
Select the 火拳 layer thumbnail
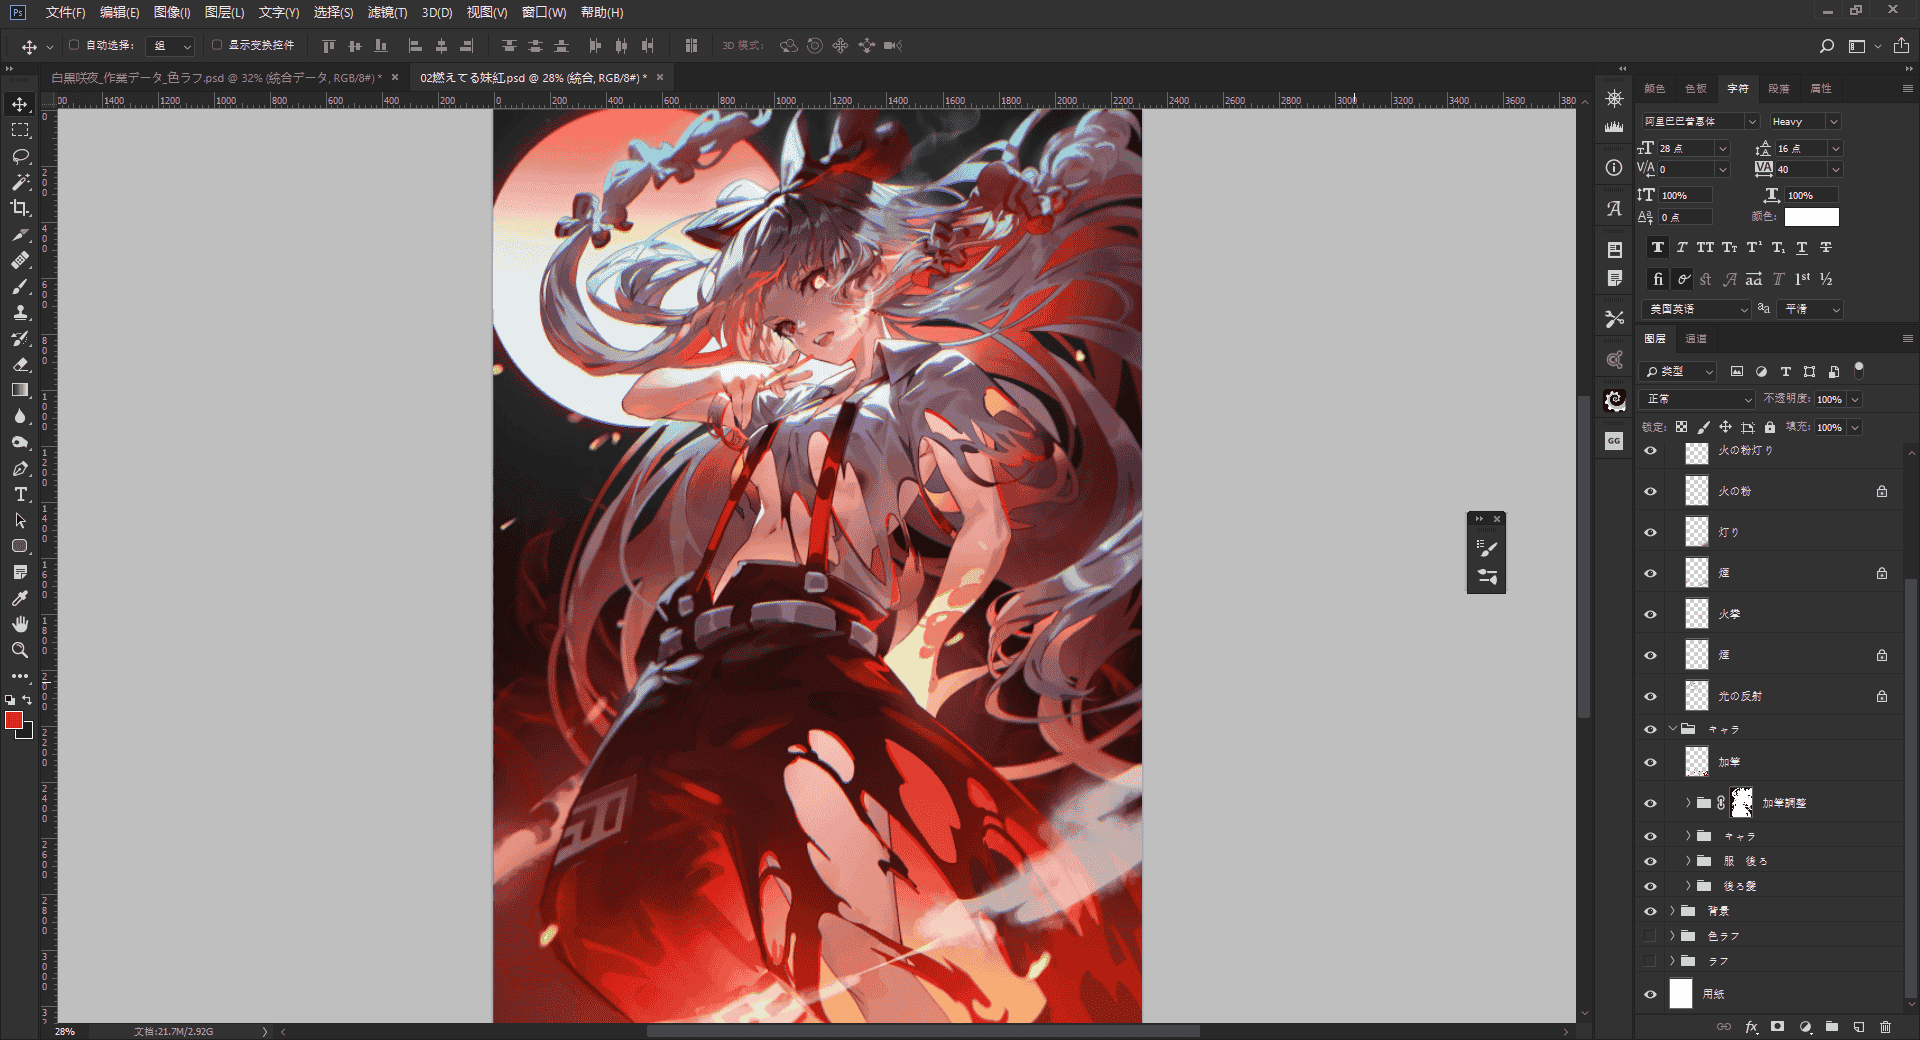click(x=1697, y=614)
